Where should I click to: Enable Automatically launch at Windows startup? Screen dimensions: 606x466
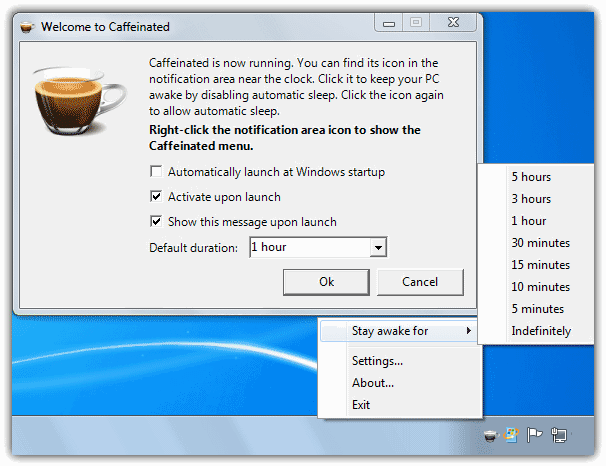(x=156, y=172)
